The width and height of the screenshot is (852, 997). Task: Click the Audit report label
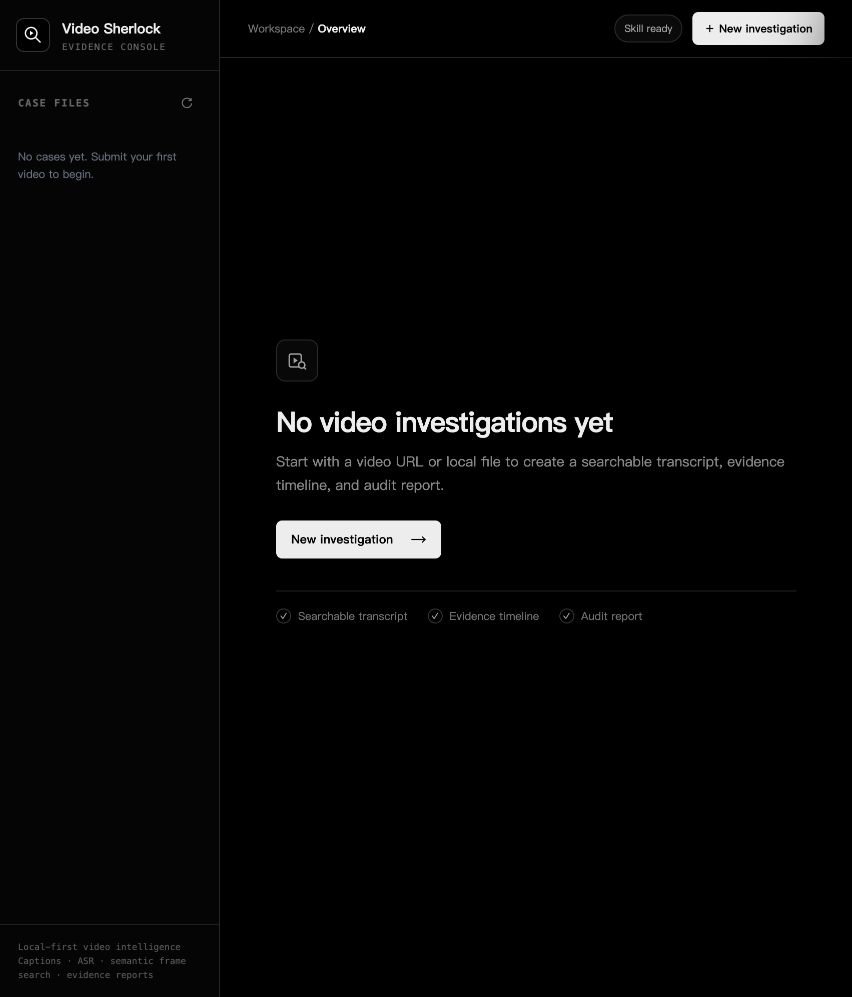(x=611, y=616)
